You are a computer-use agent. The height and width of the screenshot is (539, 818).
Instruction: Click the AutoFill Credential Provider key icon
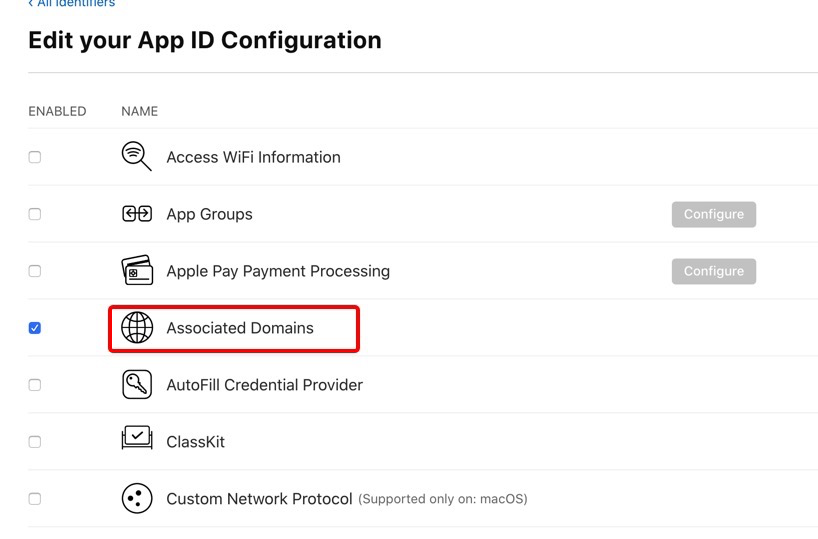coord(136,385)
